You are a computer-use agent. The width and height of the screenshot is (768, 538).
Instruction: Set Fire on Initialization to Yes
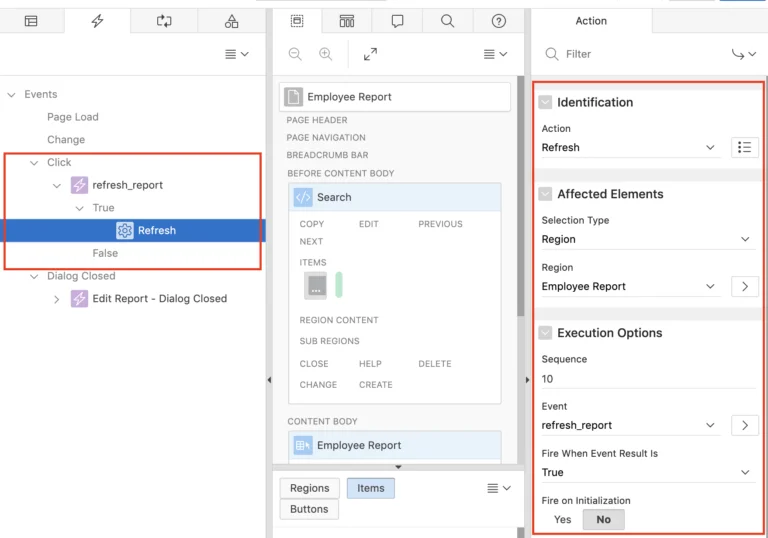[562, 519]
